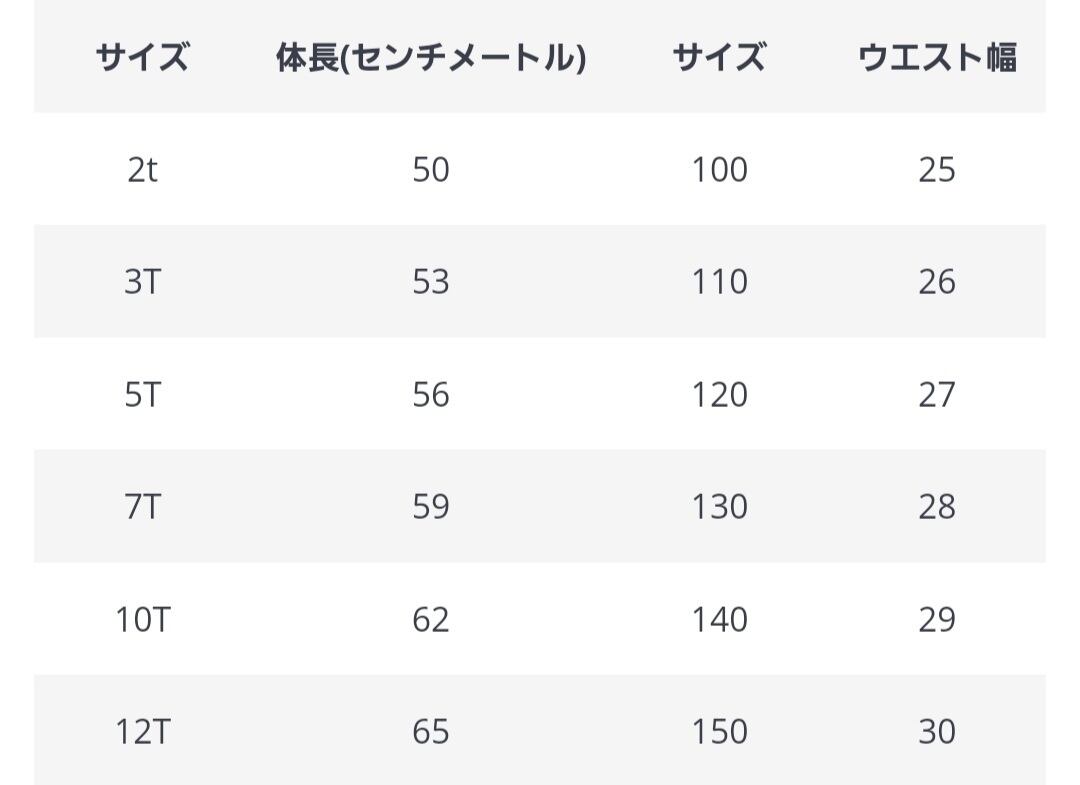
Task: Click body length value 50
Action: 431,170
